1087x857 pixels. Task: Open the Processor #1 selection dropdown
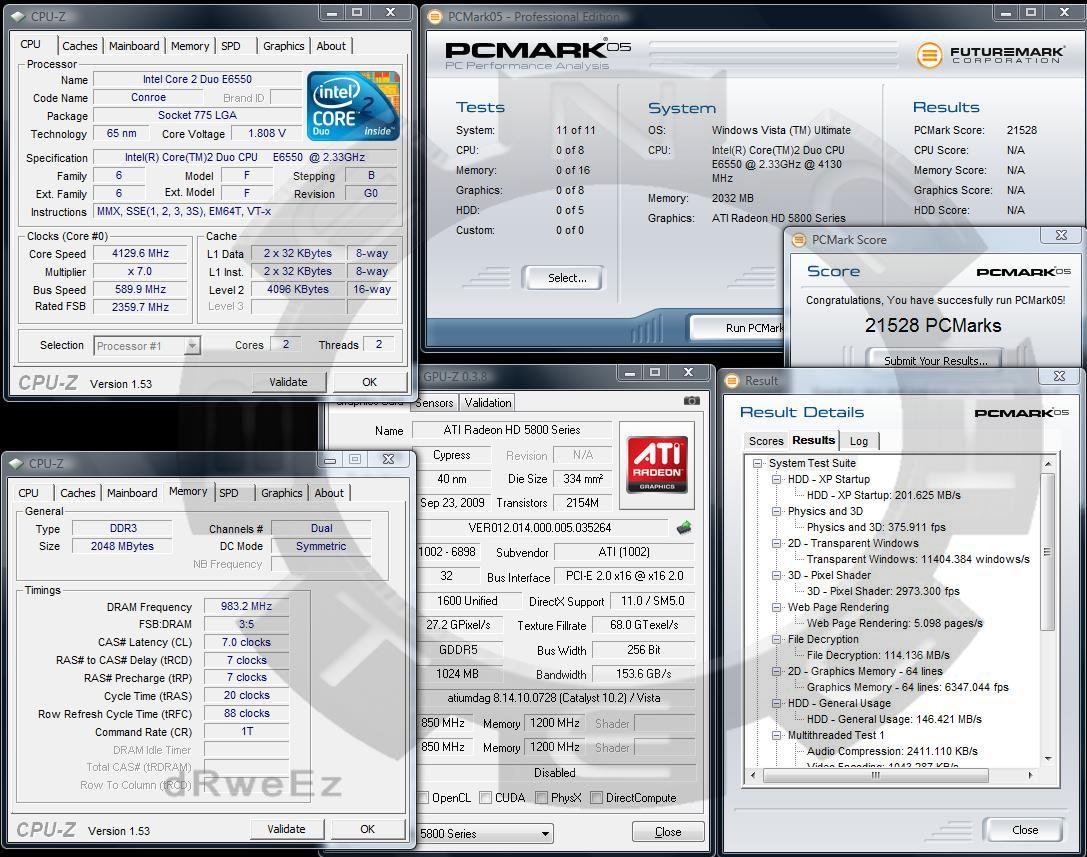pos(193,345)
